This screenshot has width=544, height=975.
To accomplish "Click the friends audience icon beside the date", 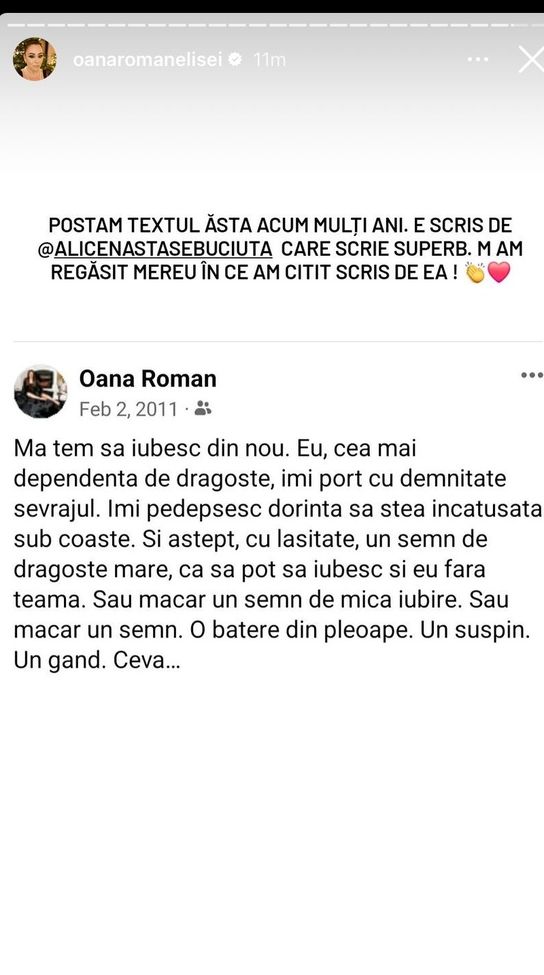I will tap(203, 409).
